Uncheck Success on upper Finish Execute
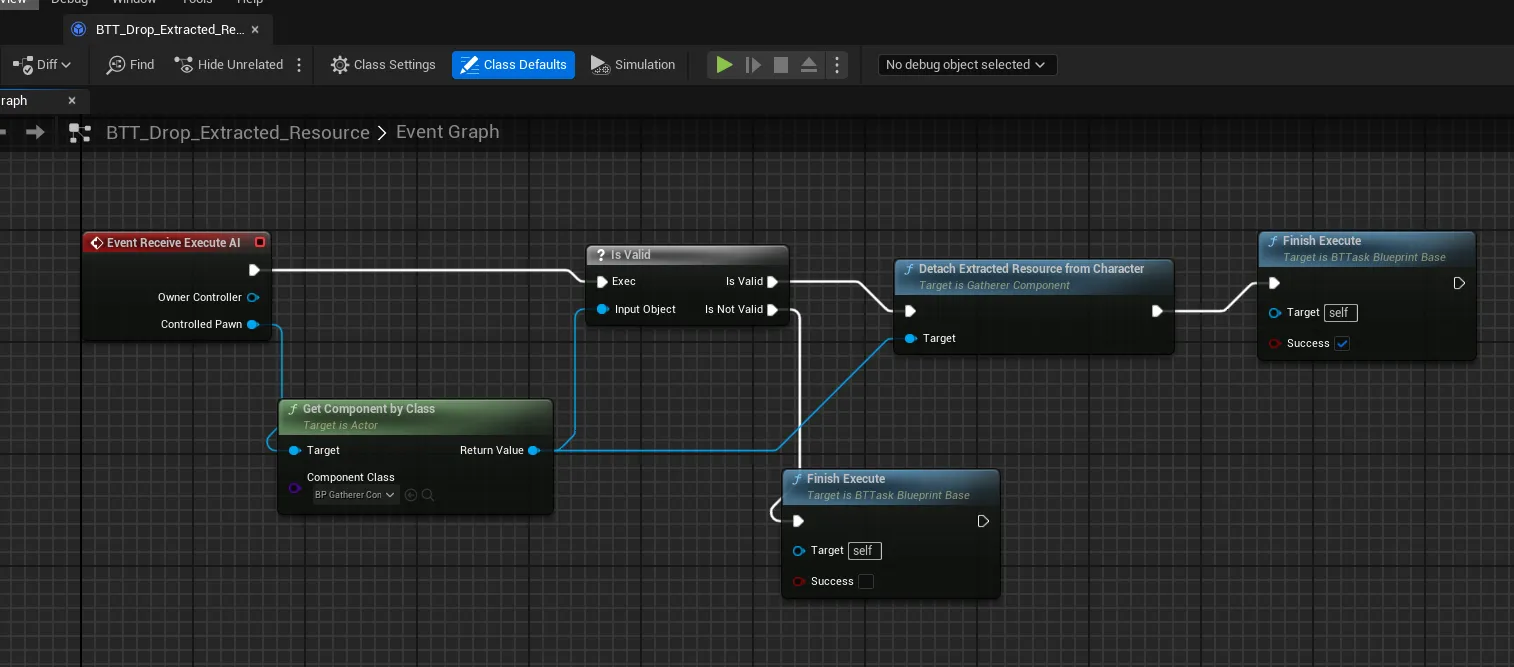 point(1342,343)
